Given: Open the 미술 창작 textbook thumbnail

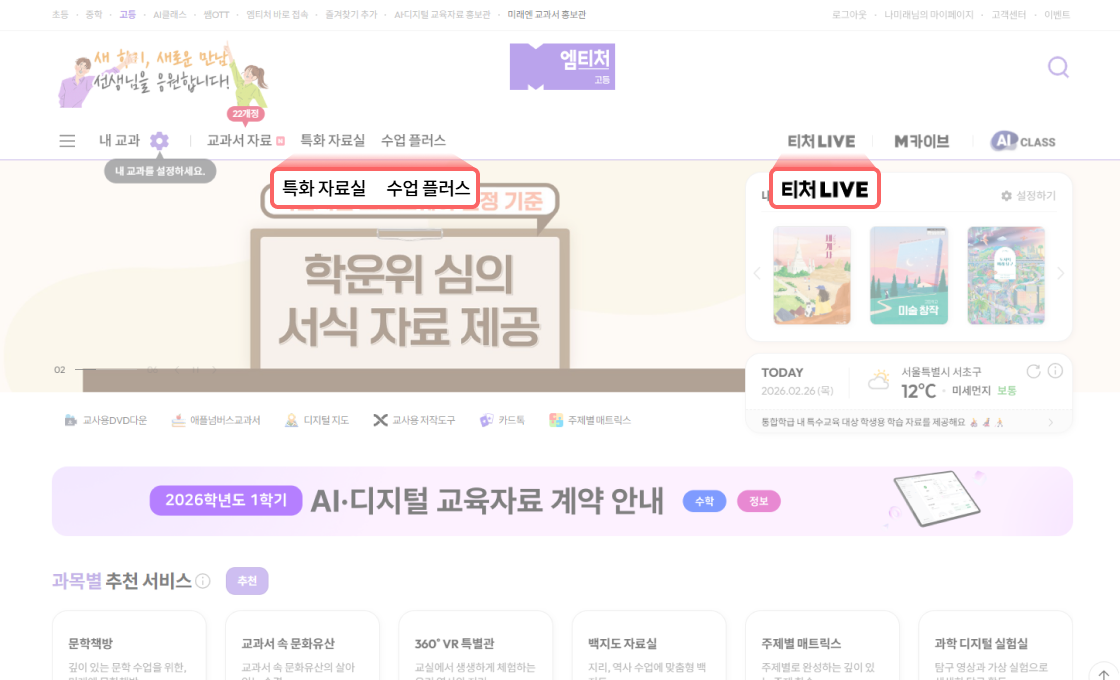Looking at the screenshot, I should click(x=909, y=275).
